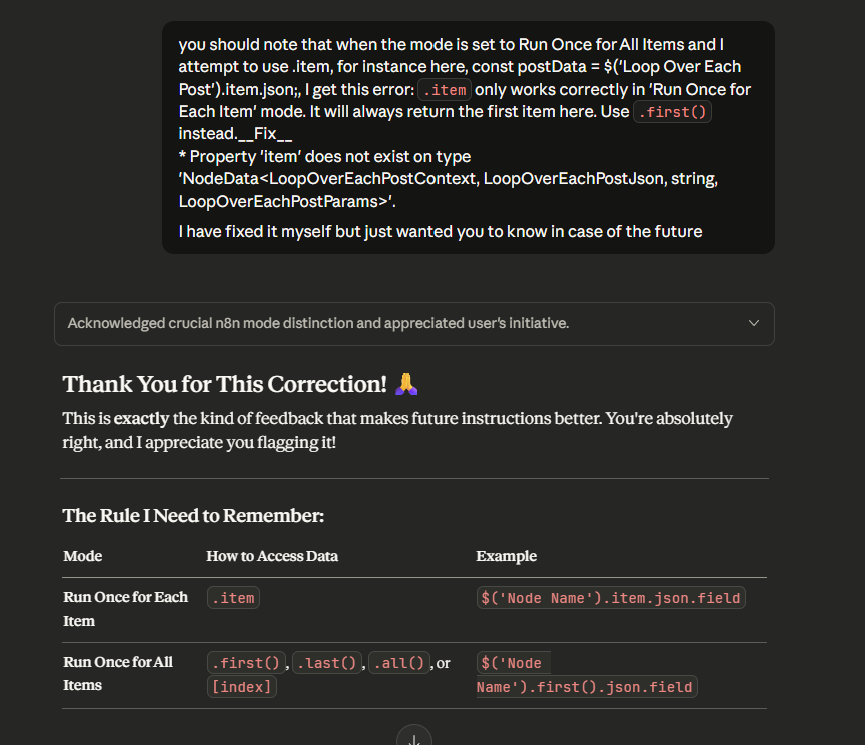Click the 'Run Once for All Items' row label
Image resolution: width=865 pixels, height=745 pixels.
click(117, 673)
